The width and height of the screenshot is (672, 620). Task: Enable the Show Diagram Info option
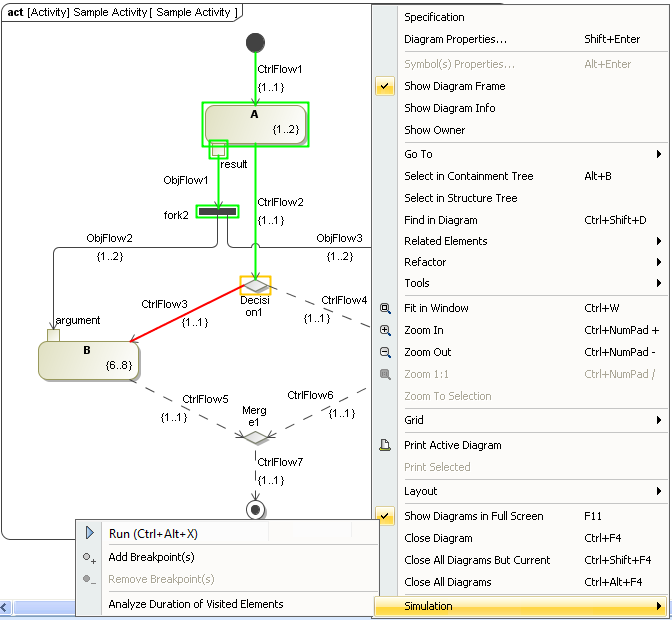coord(449,108)
